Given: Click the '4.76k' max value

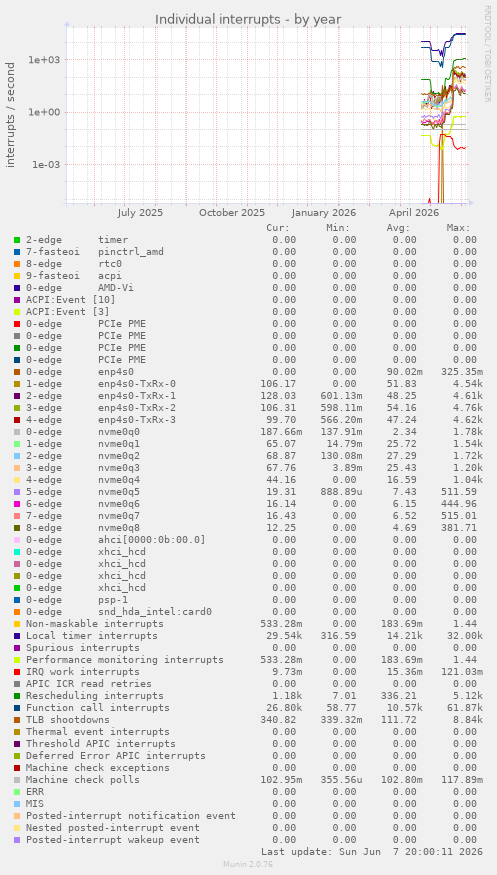Looking at the screenshot, I should pos(468,408).
